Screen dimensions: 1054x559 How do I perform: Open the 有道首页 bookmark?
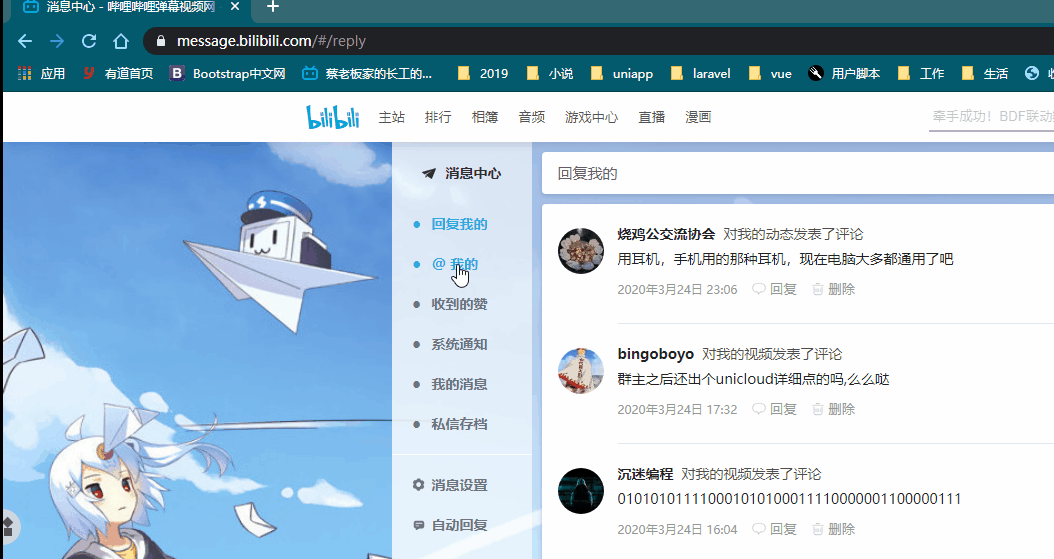118,73
